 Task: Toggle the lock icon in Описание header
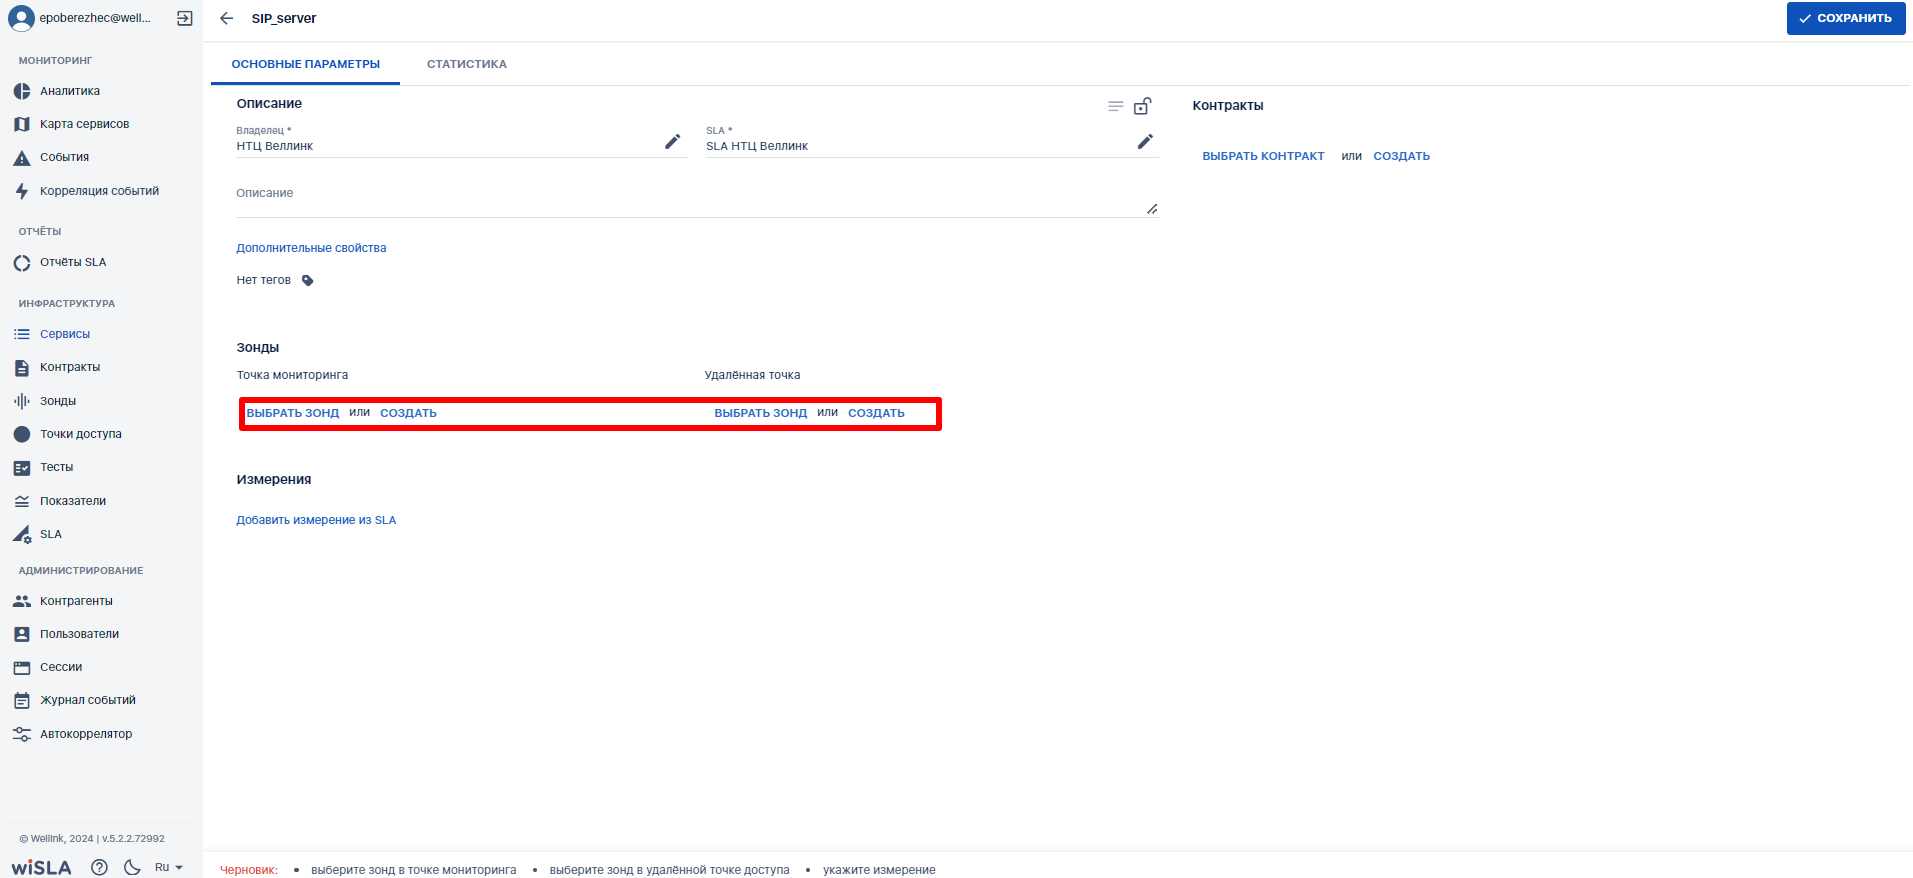tap(1143, 105)
